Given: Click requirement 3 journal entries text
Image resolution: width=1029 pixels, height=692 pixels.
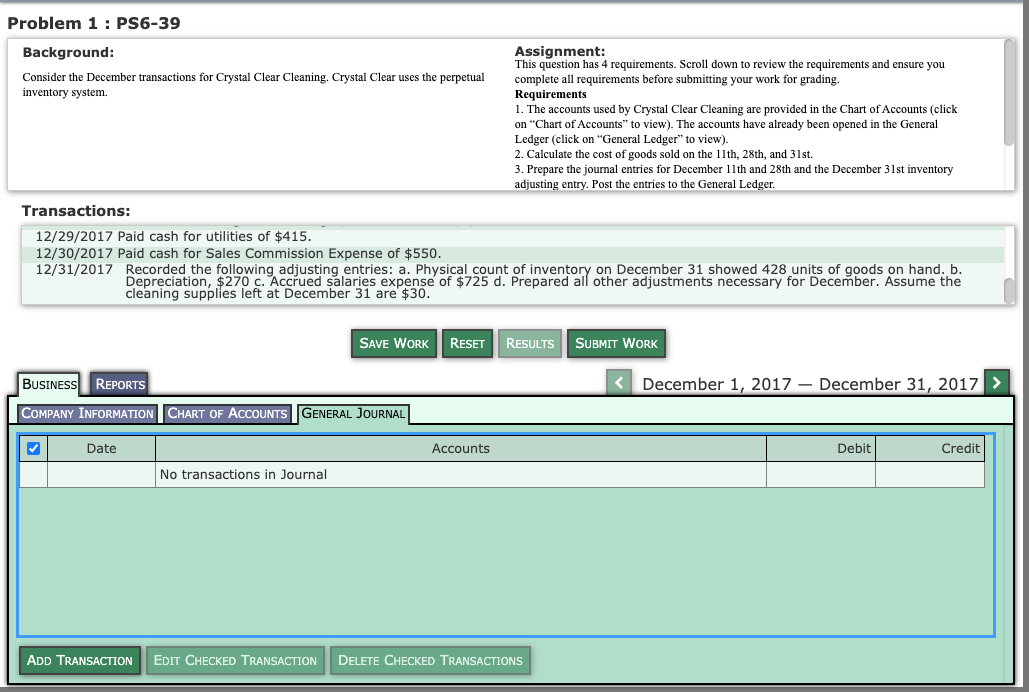Looking at the screenshot, I should pos(734,177).
